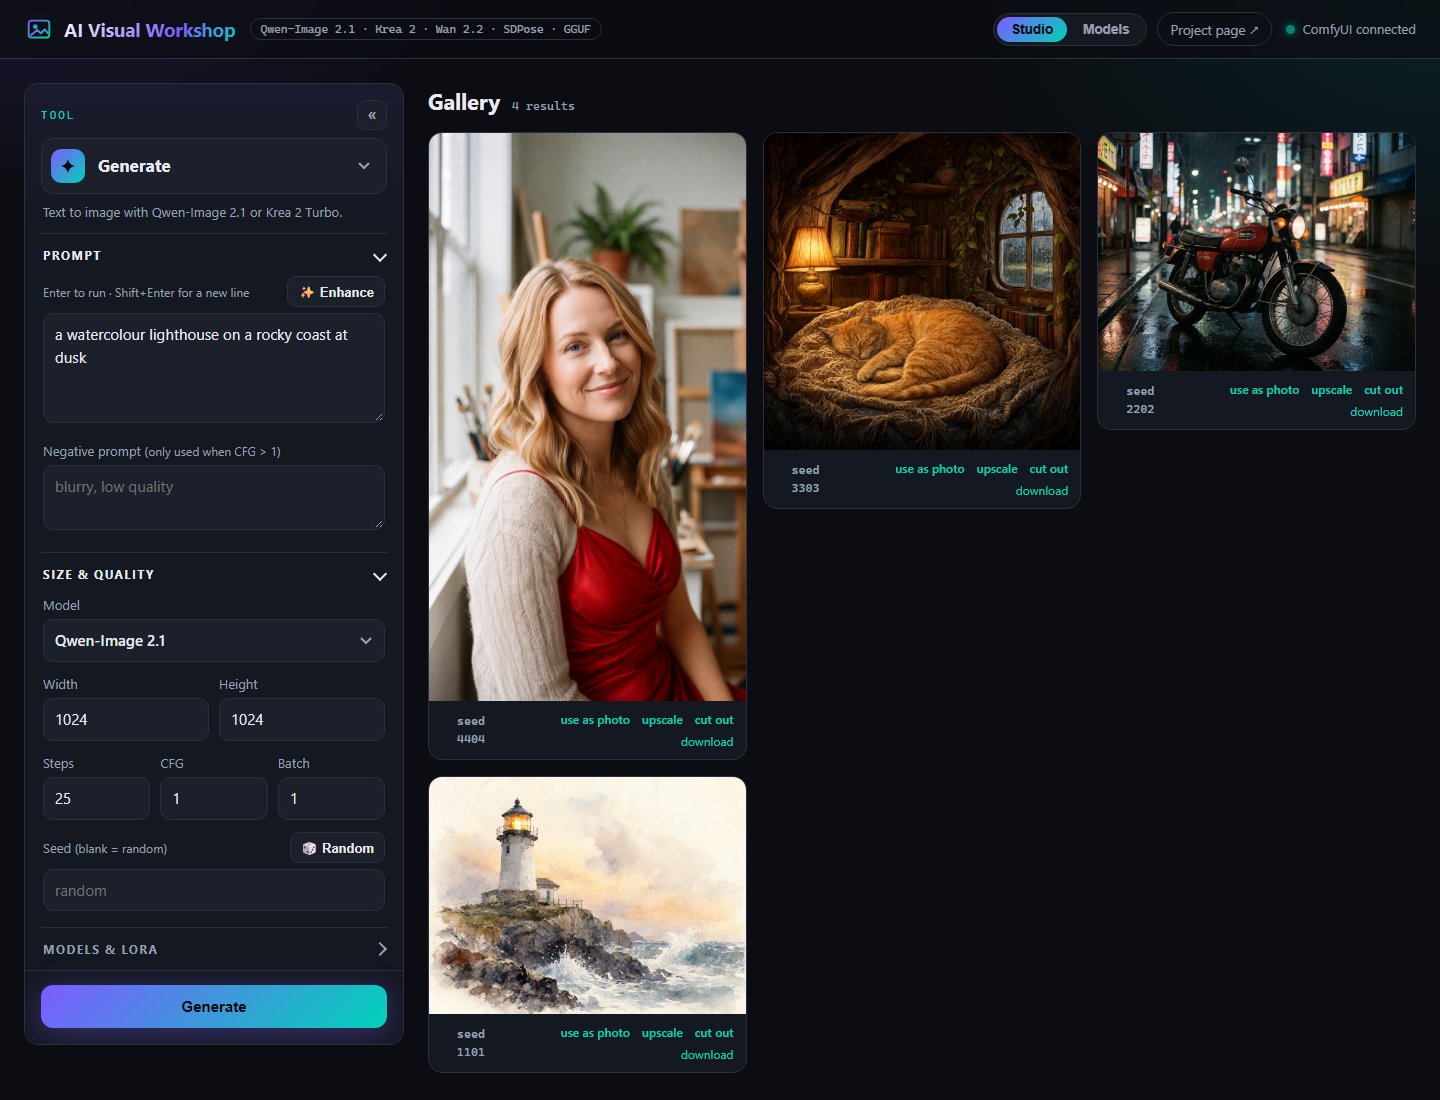Open the Generate tool dropdown

214,166
